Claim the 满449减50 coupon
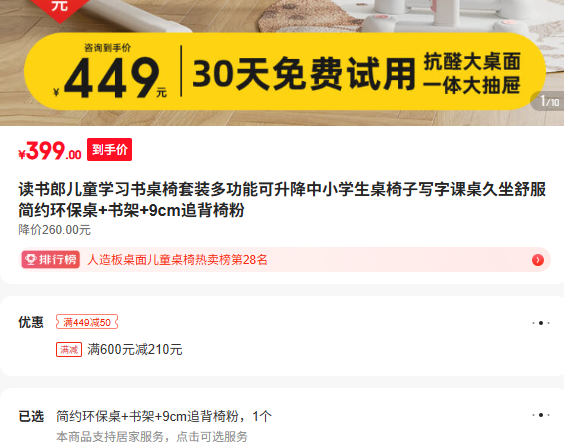The height and width of the screenshot is (447, 564). (87, 322)
